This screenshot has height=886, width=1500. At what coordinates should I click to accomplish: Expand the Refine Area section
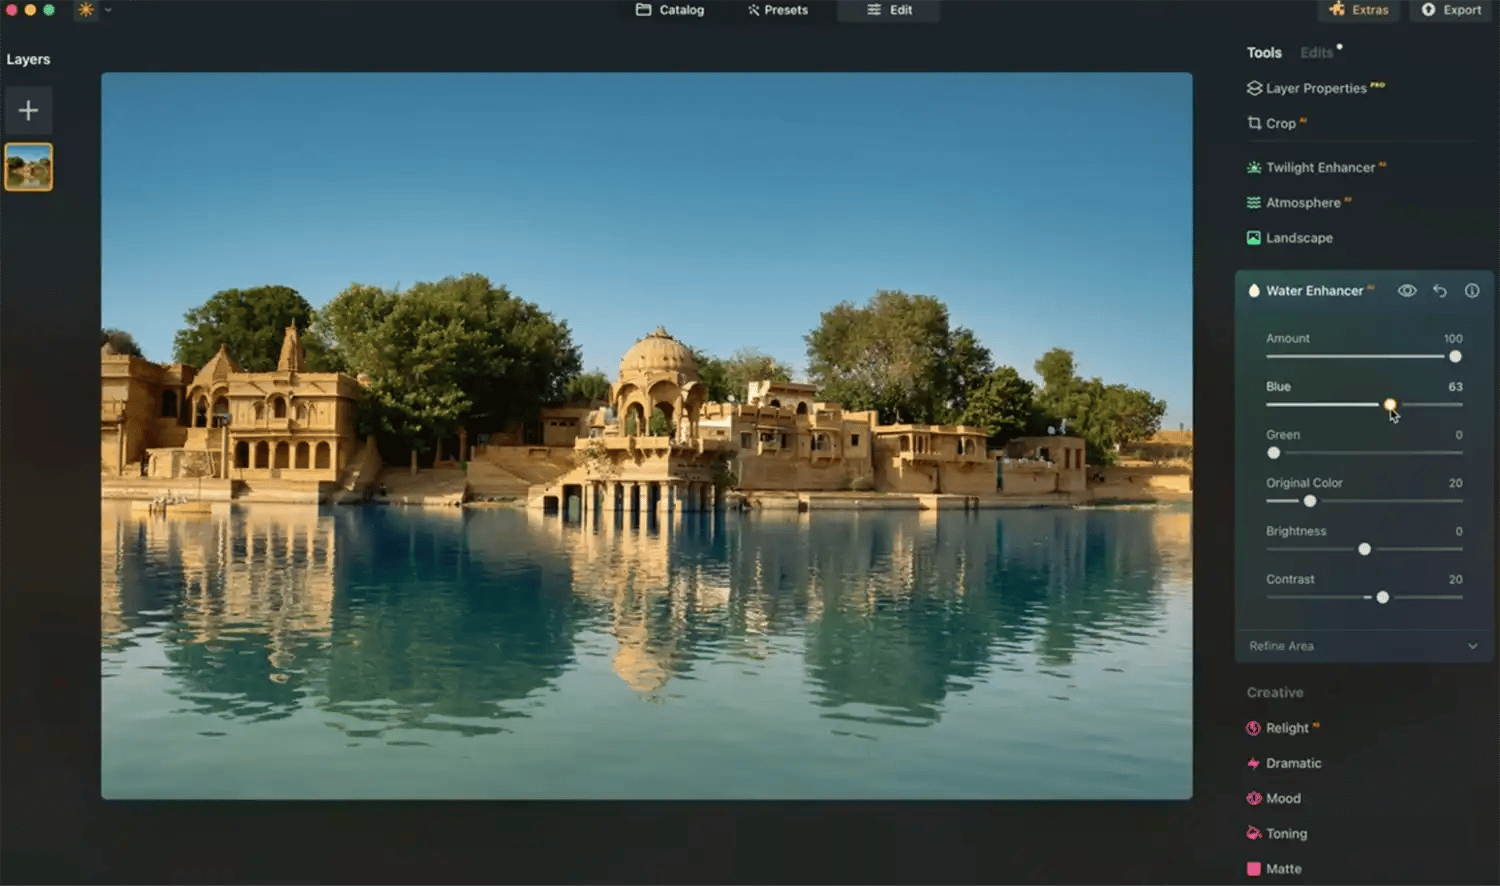1364,646
